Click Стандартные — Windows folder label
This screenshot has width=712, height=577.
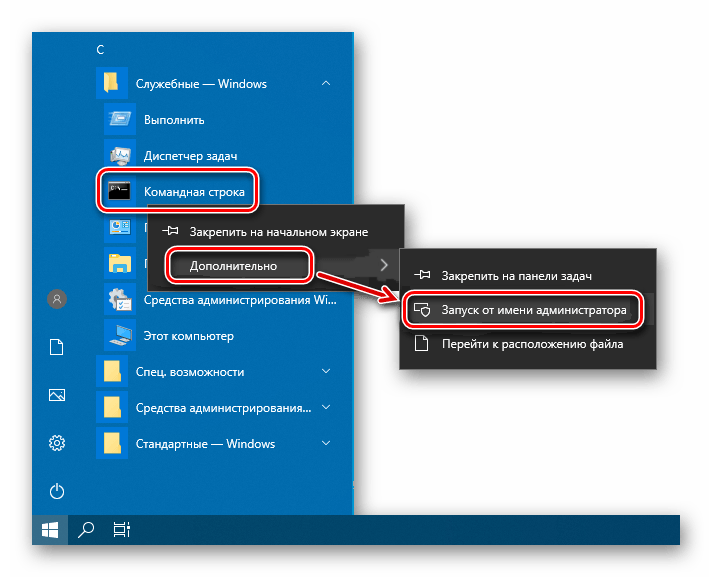205,444
